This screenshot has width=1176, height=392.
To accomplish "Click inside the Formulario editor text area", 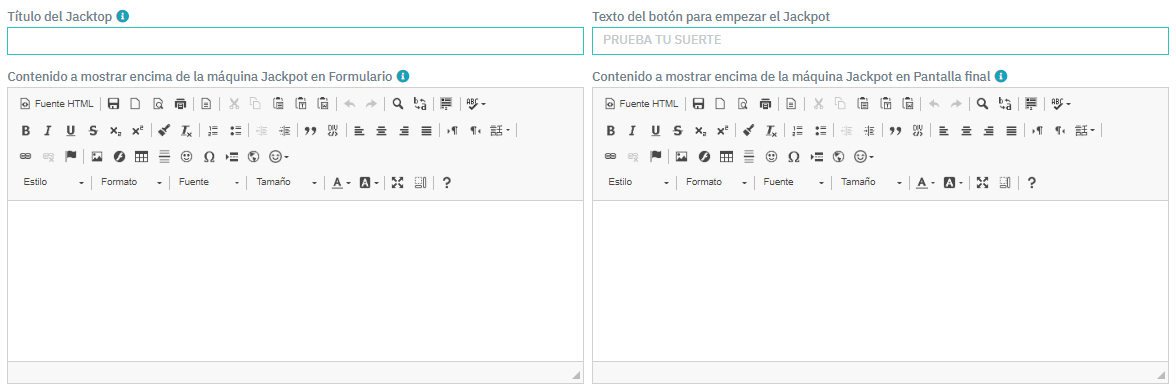I will click(296, 281).
